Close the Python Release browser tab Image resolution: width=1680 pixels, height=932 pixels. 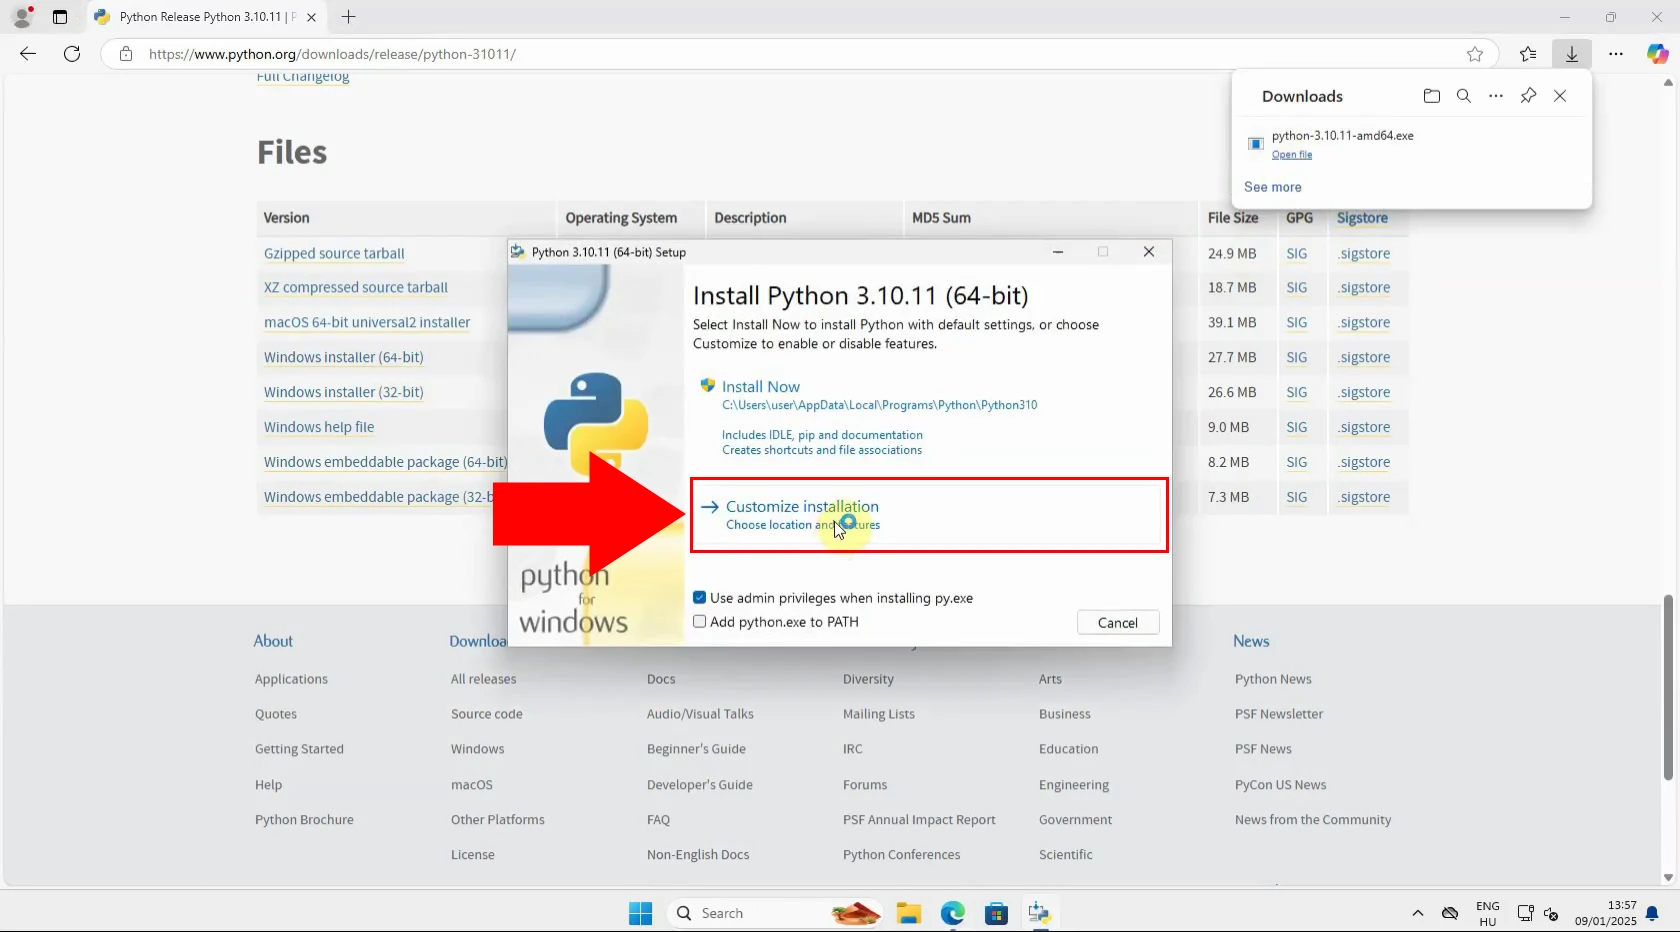[311, 17]
